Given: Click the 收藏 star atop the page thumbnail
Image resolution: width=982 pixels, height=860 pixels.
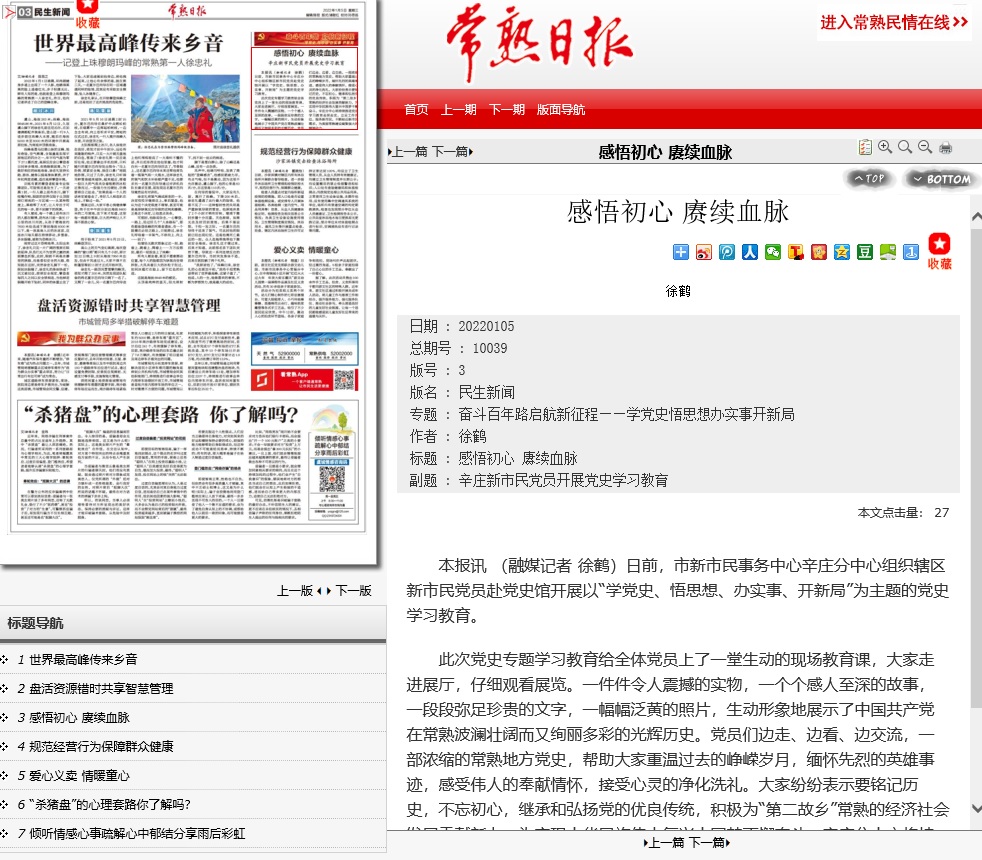Looking at the screenshot, I should point(88,14).
